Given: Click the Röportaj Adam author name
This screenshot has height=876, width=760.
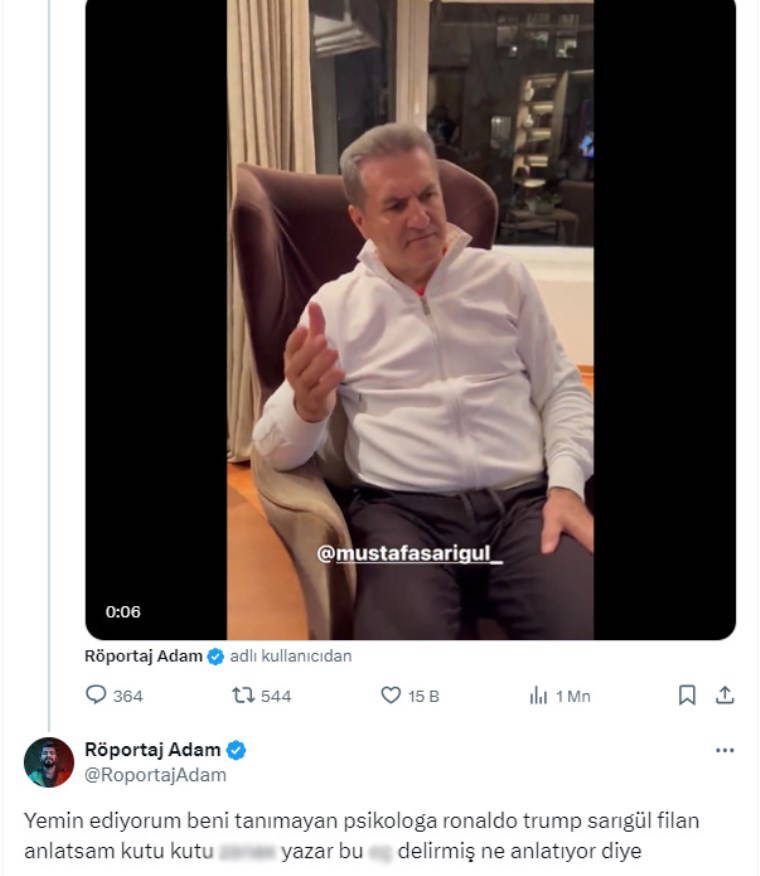Looking at the screenshot, I should point(152,750).
